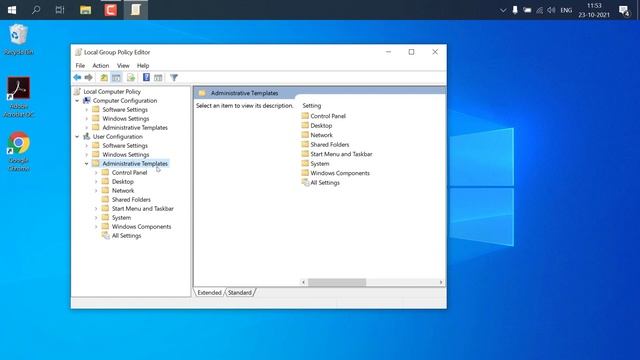The width and height of the screenshot is (640, 360).
Task: Select the Adobe Acrobat DC desktop shortcut
Action: click(x=18, y=97)
